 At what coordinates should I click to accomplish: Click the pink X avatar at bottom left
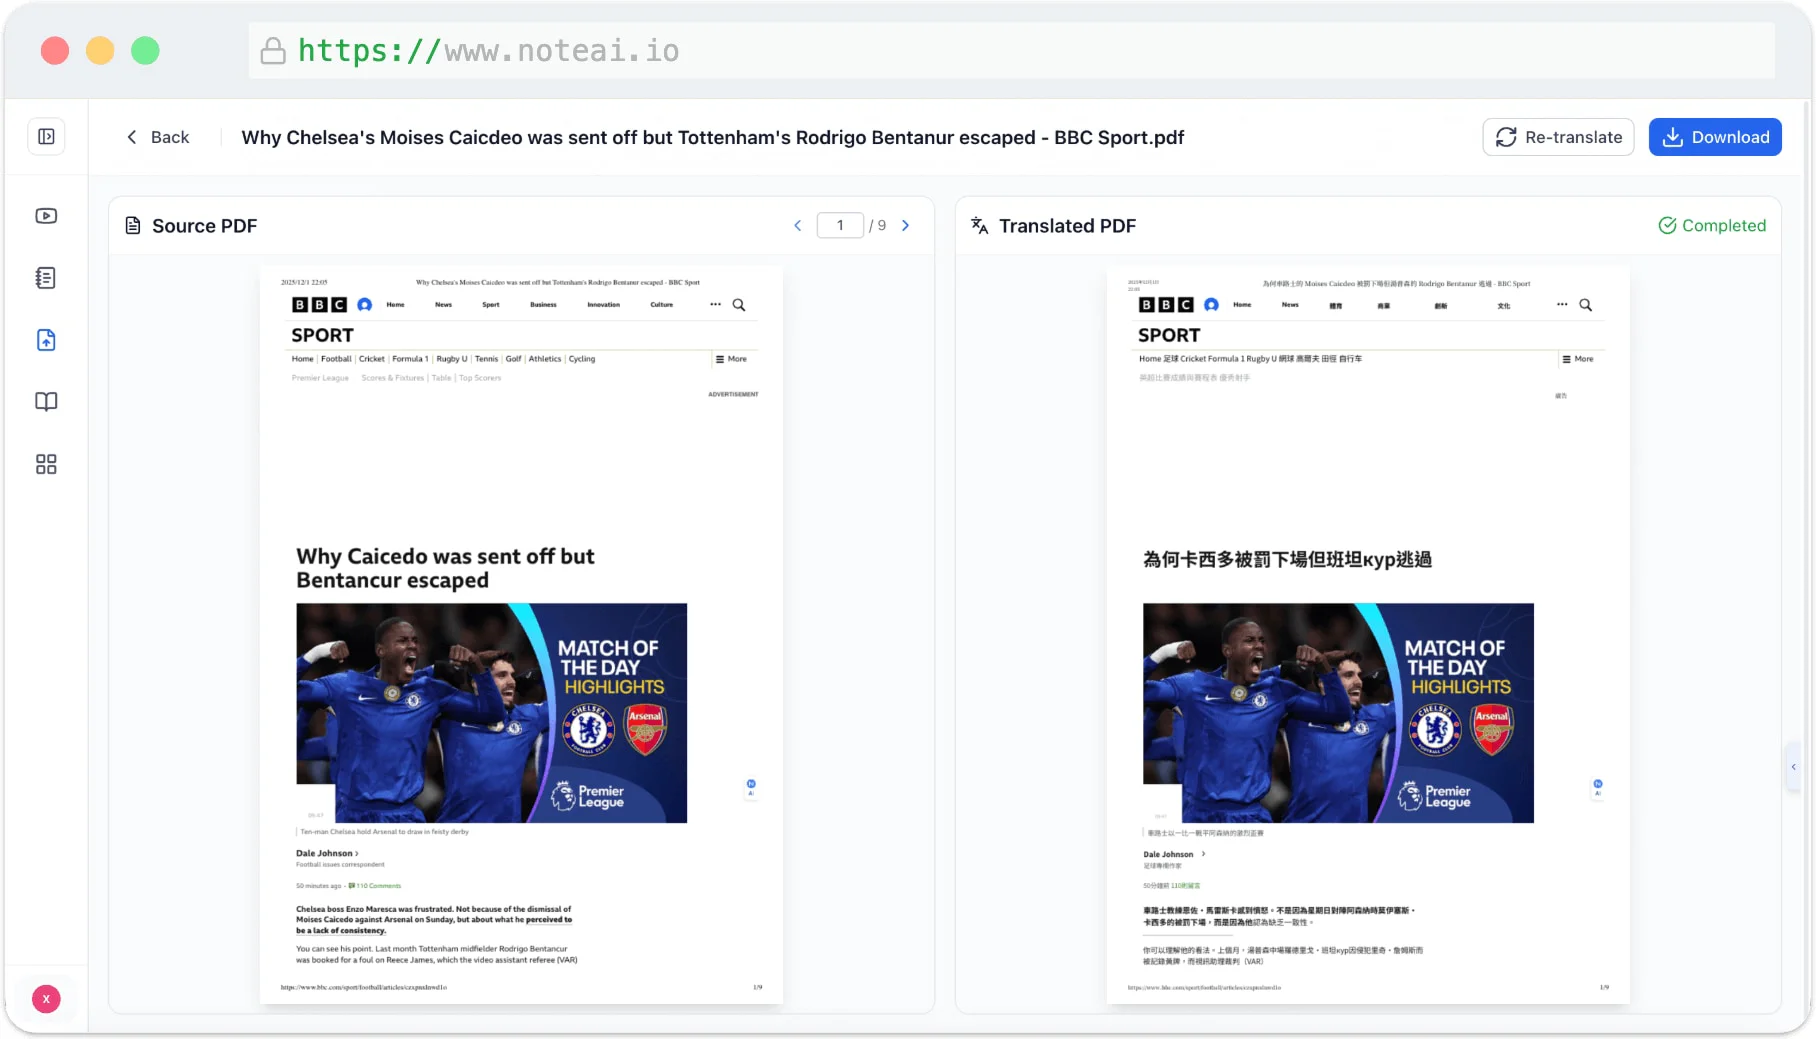(46, 999)
